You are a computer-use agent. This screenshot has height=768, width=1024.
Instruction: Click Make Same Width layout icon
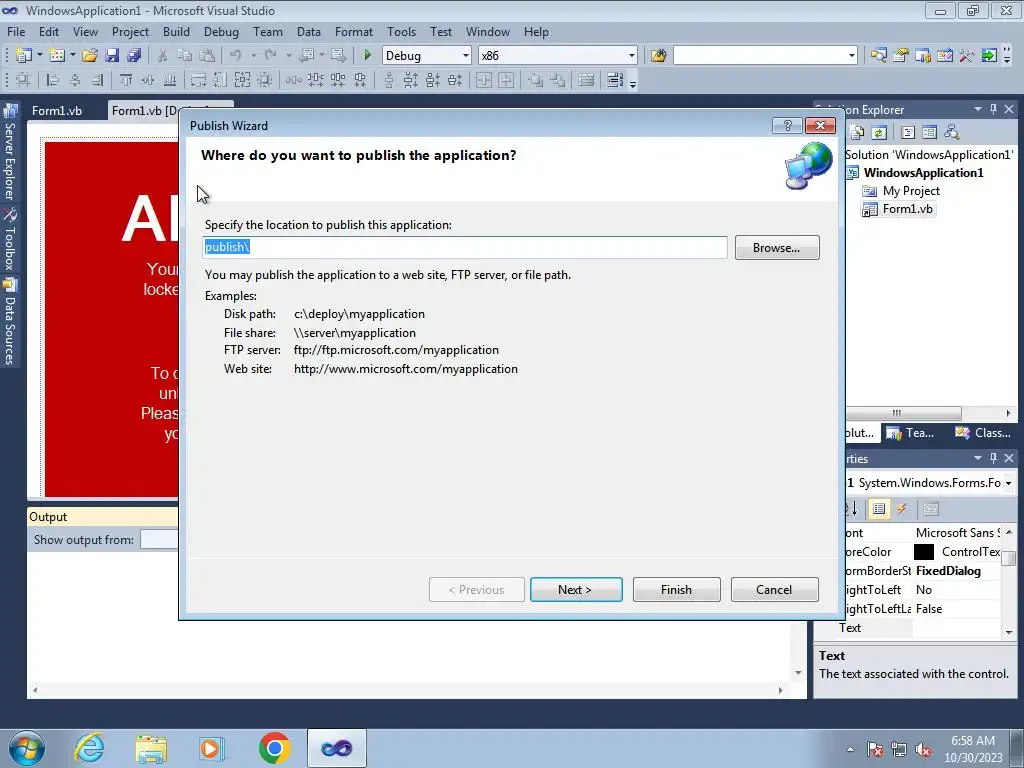pyautogui.click(x=198, y=80)
